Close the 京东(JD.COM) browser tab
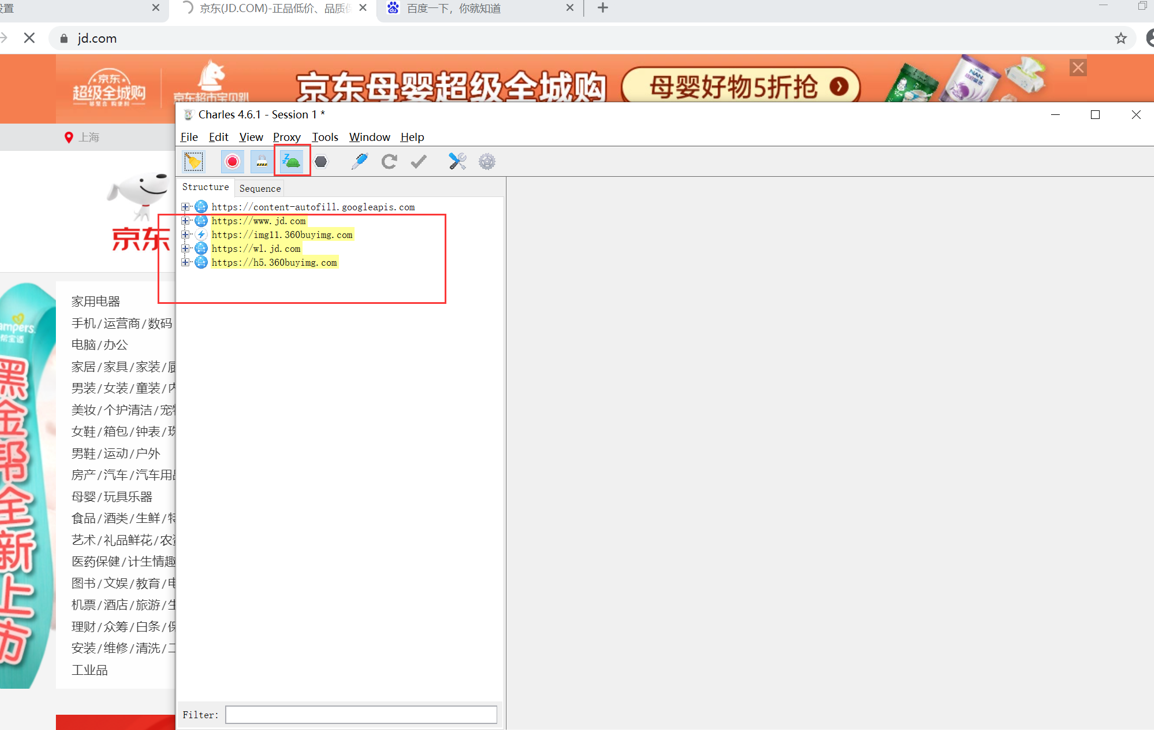 tap(363, 8)
